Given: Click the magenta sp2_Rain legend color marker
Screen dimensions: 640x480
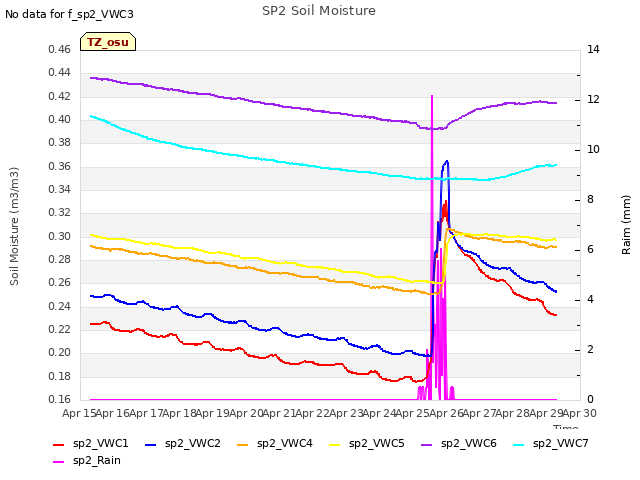Looking at the screenshot, I should 59,462.
